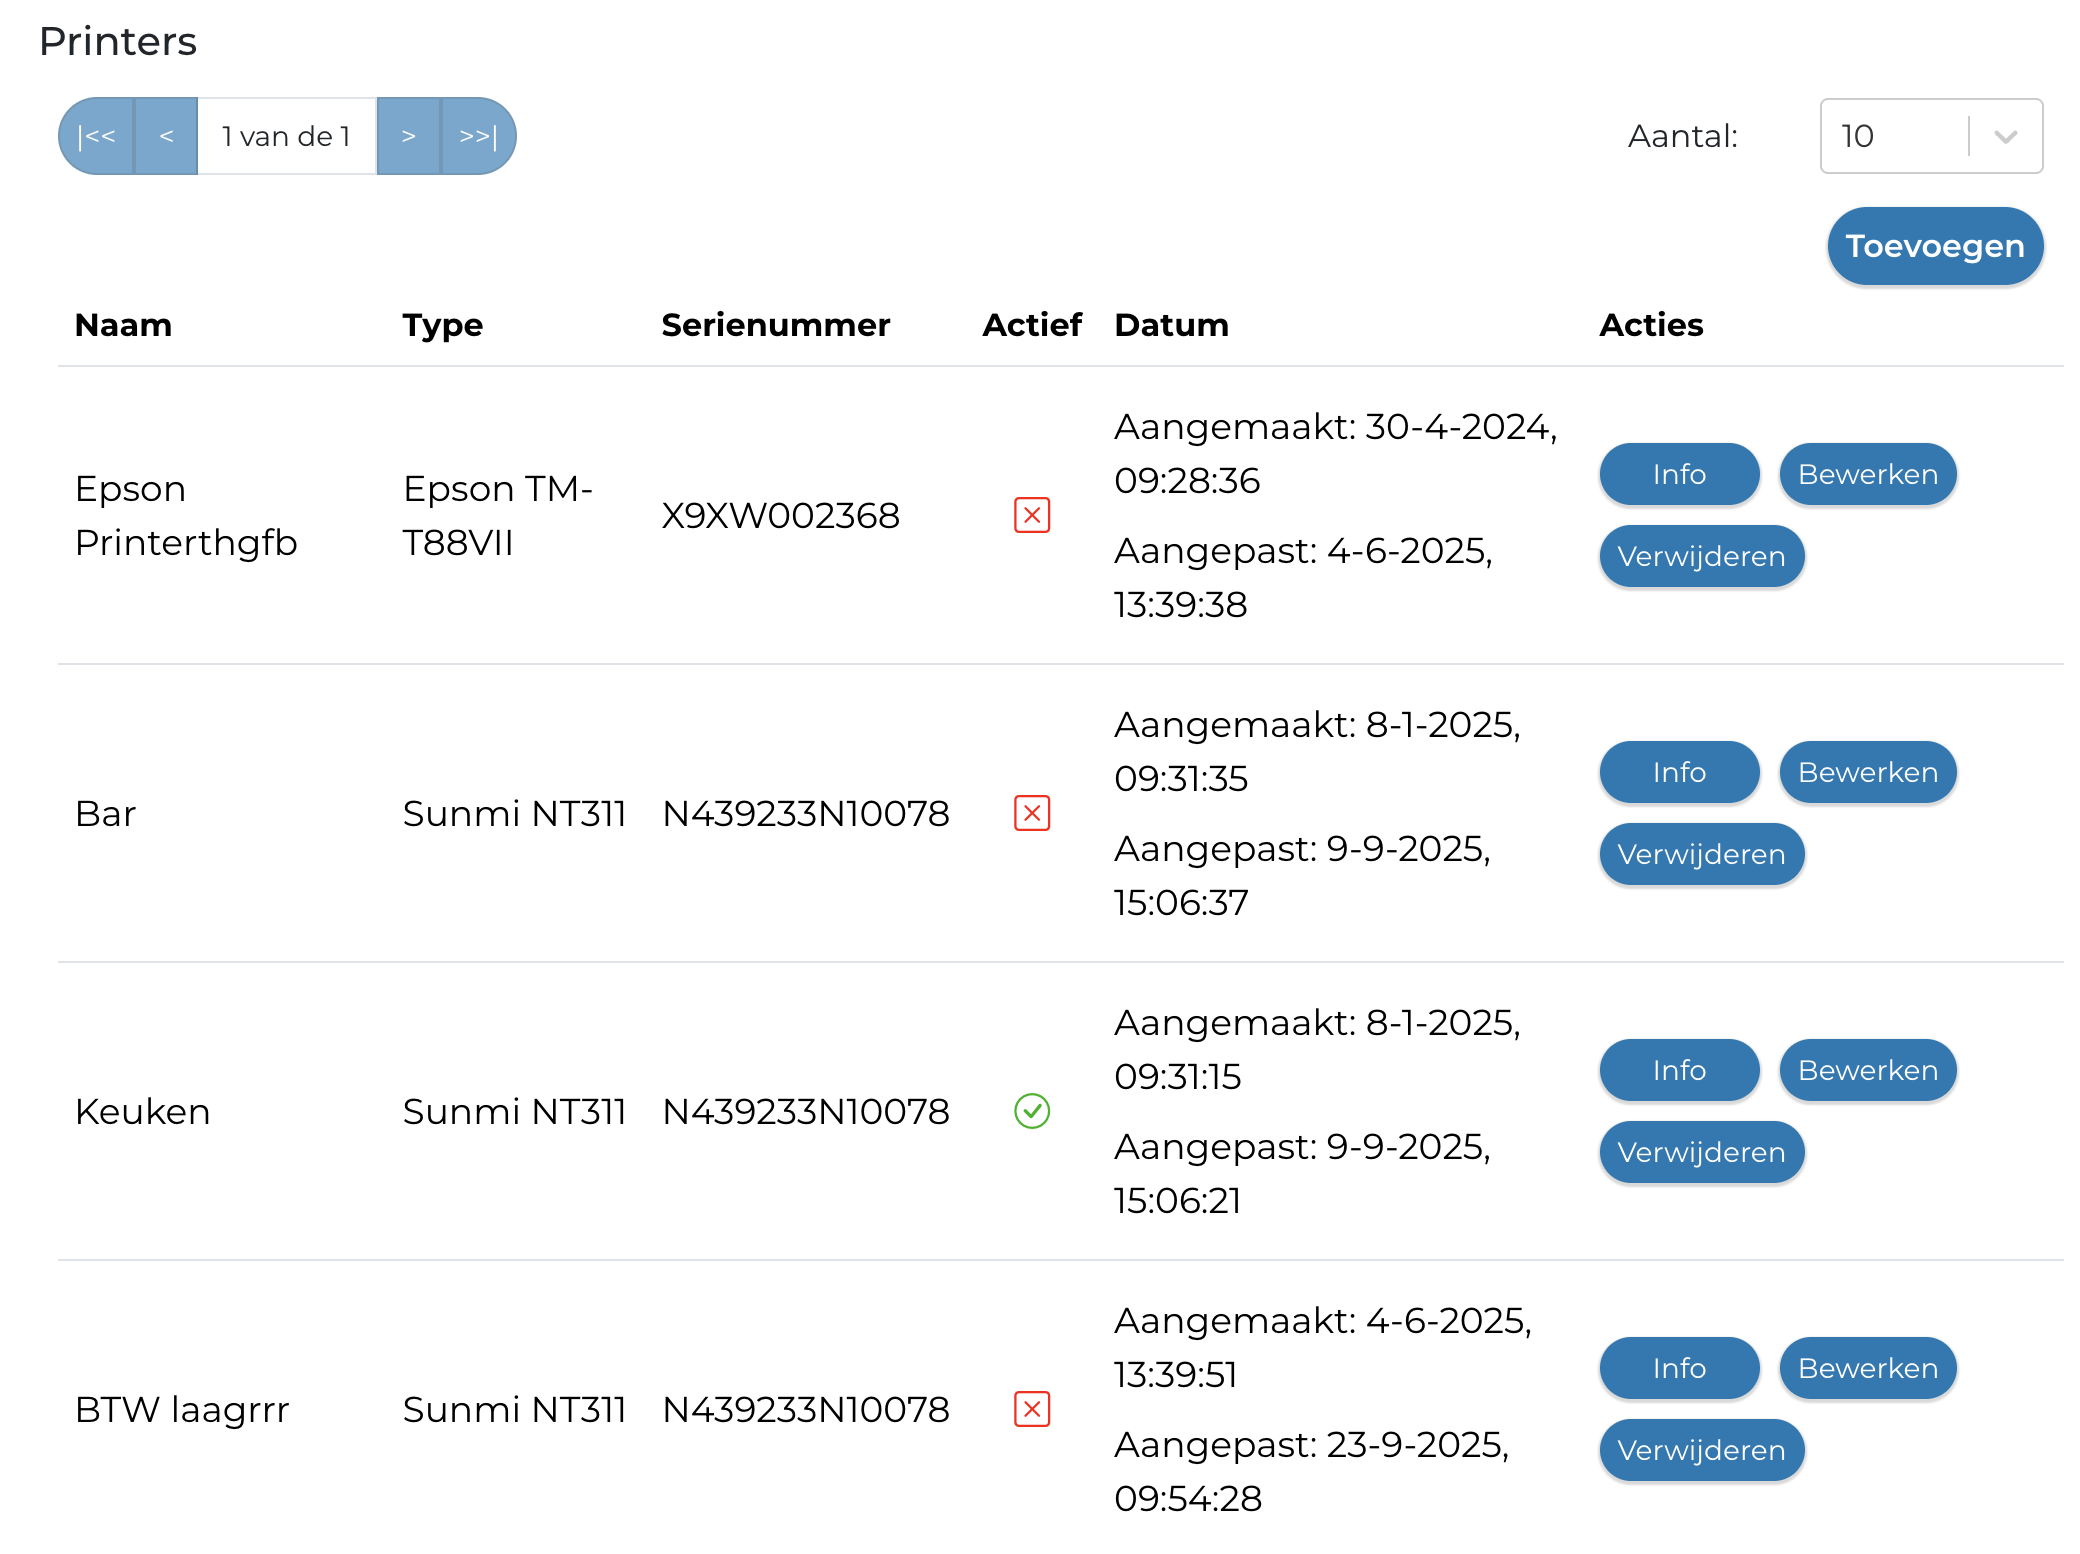2080x1554 pixels.
Task: Open the Aantal dropdown chevron
Action: coord(2005,136)
